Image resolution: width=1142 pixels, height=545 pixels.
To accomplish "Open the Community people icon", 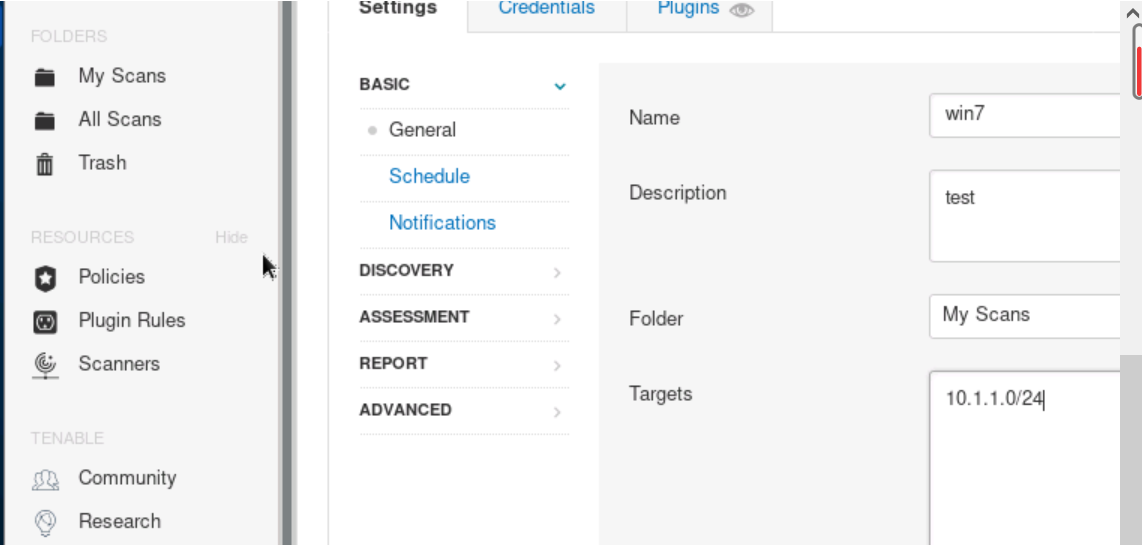I will 45,480.
